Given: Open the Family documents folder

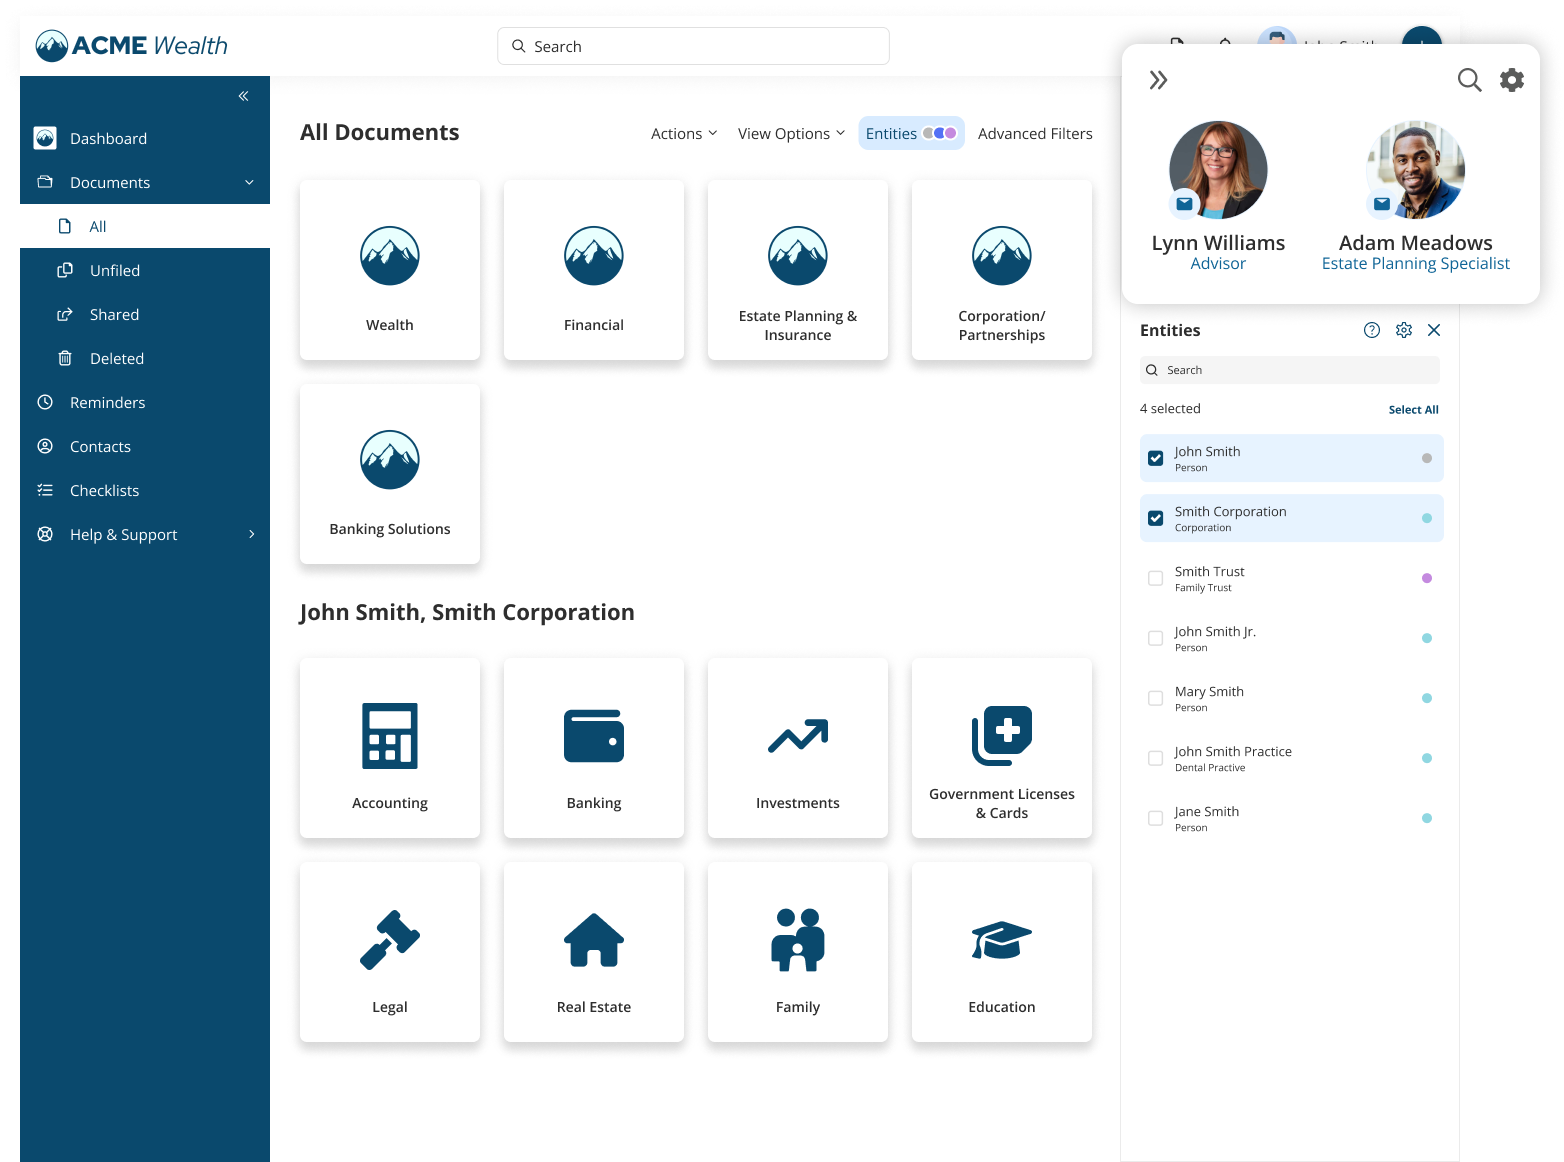Looking at the screenshot, I should [x=797, y=940].
